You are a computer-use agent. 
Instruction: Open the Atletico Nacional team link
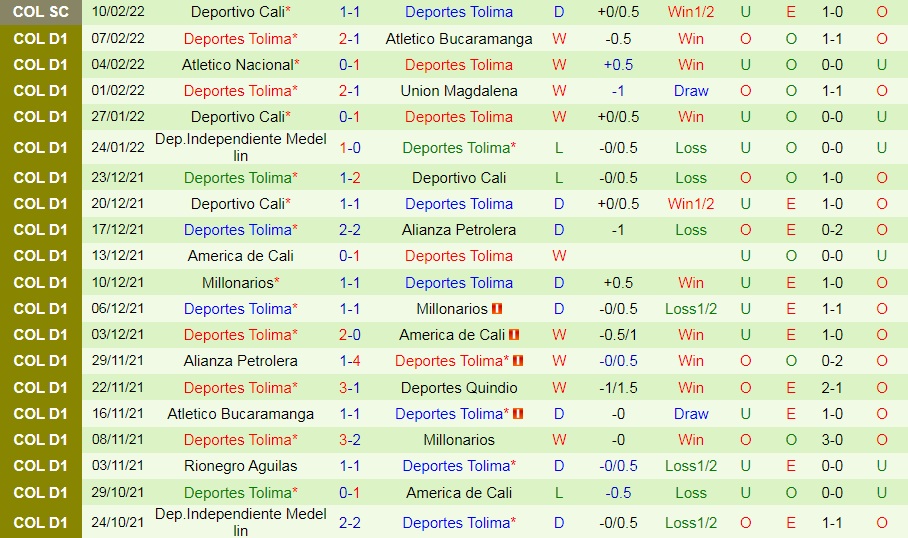240,64
